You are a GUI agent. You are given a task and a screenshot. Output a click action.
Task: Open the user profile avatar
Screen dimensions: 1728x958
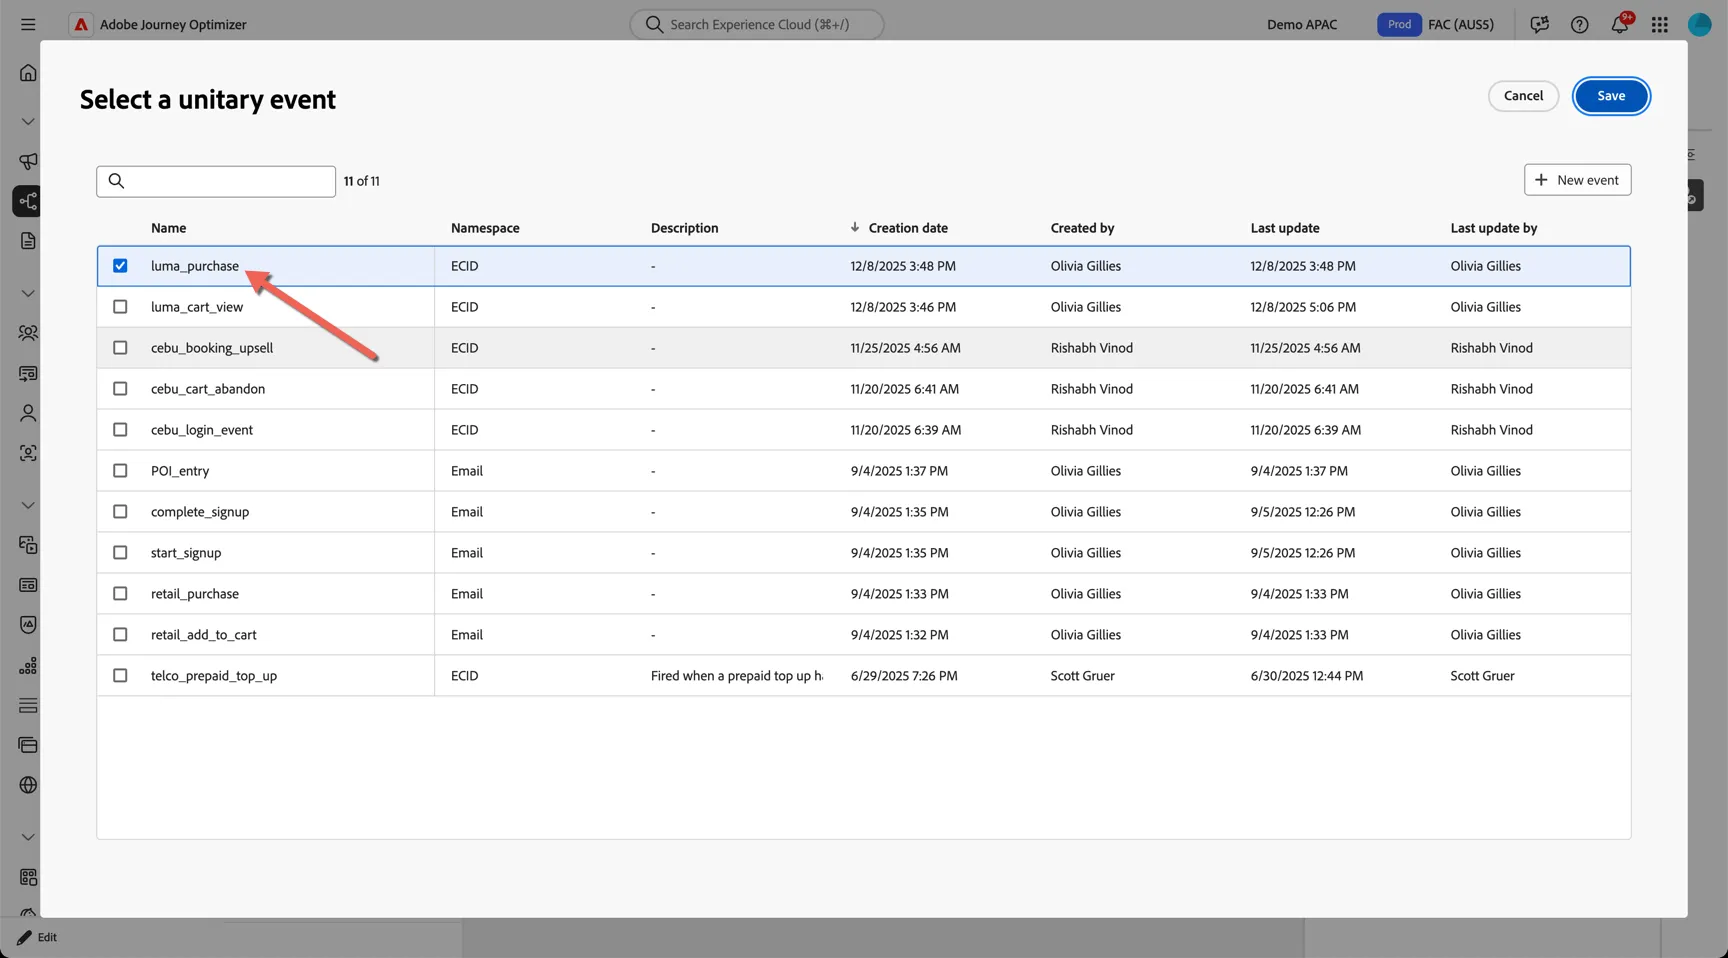1699,24
